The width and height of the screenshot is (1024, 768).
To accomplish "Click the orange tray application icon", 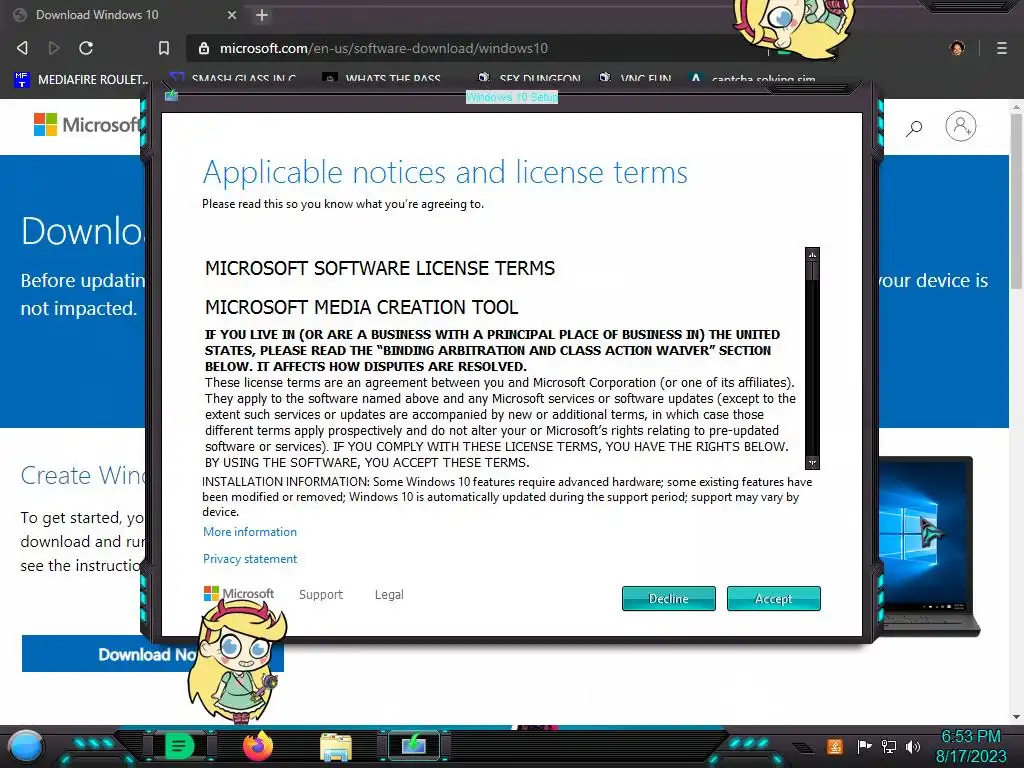I will click(x=834, y=746).
